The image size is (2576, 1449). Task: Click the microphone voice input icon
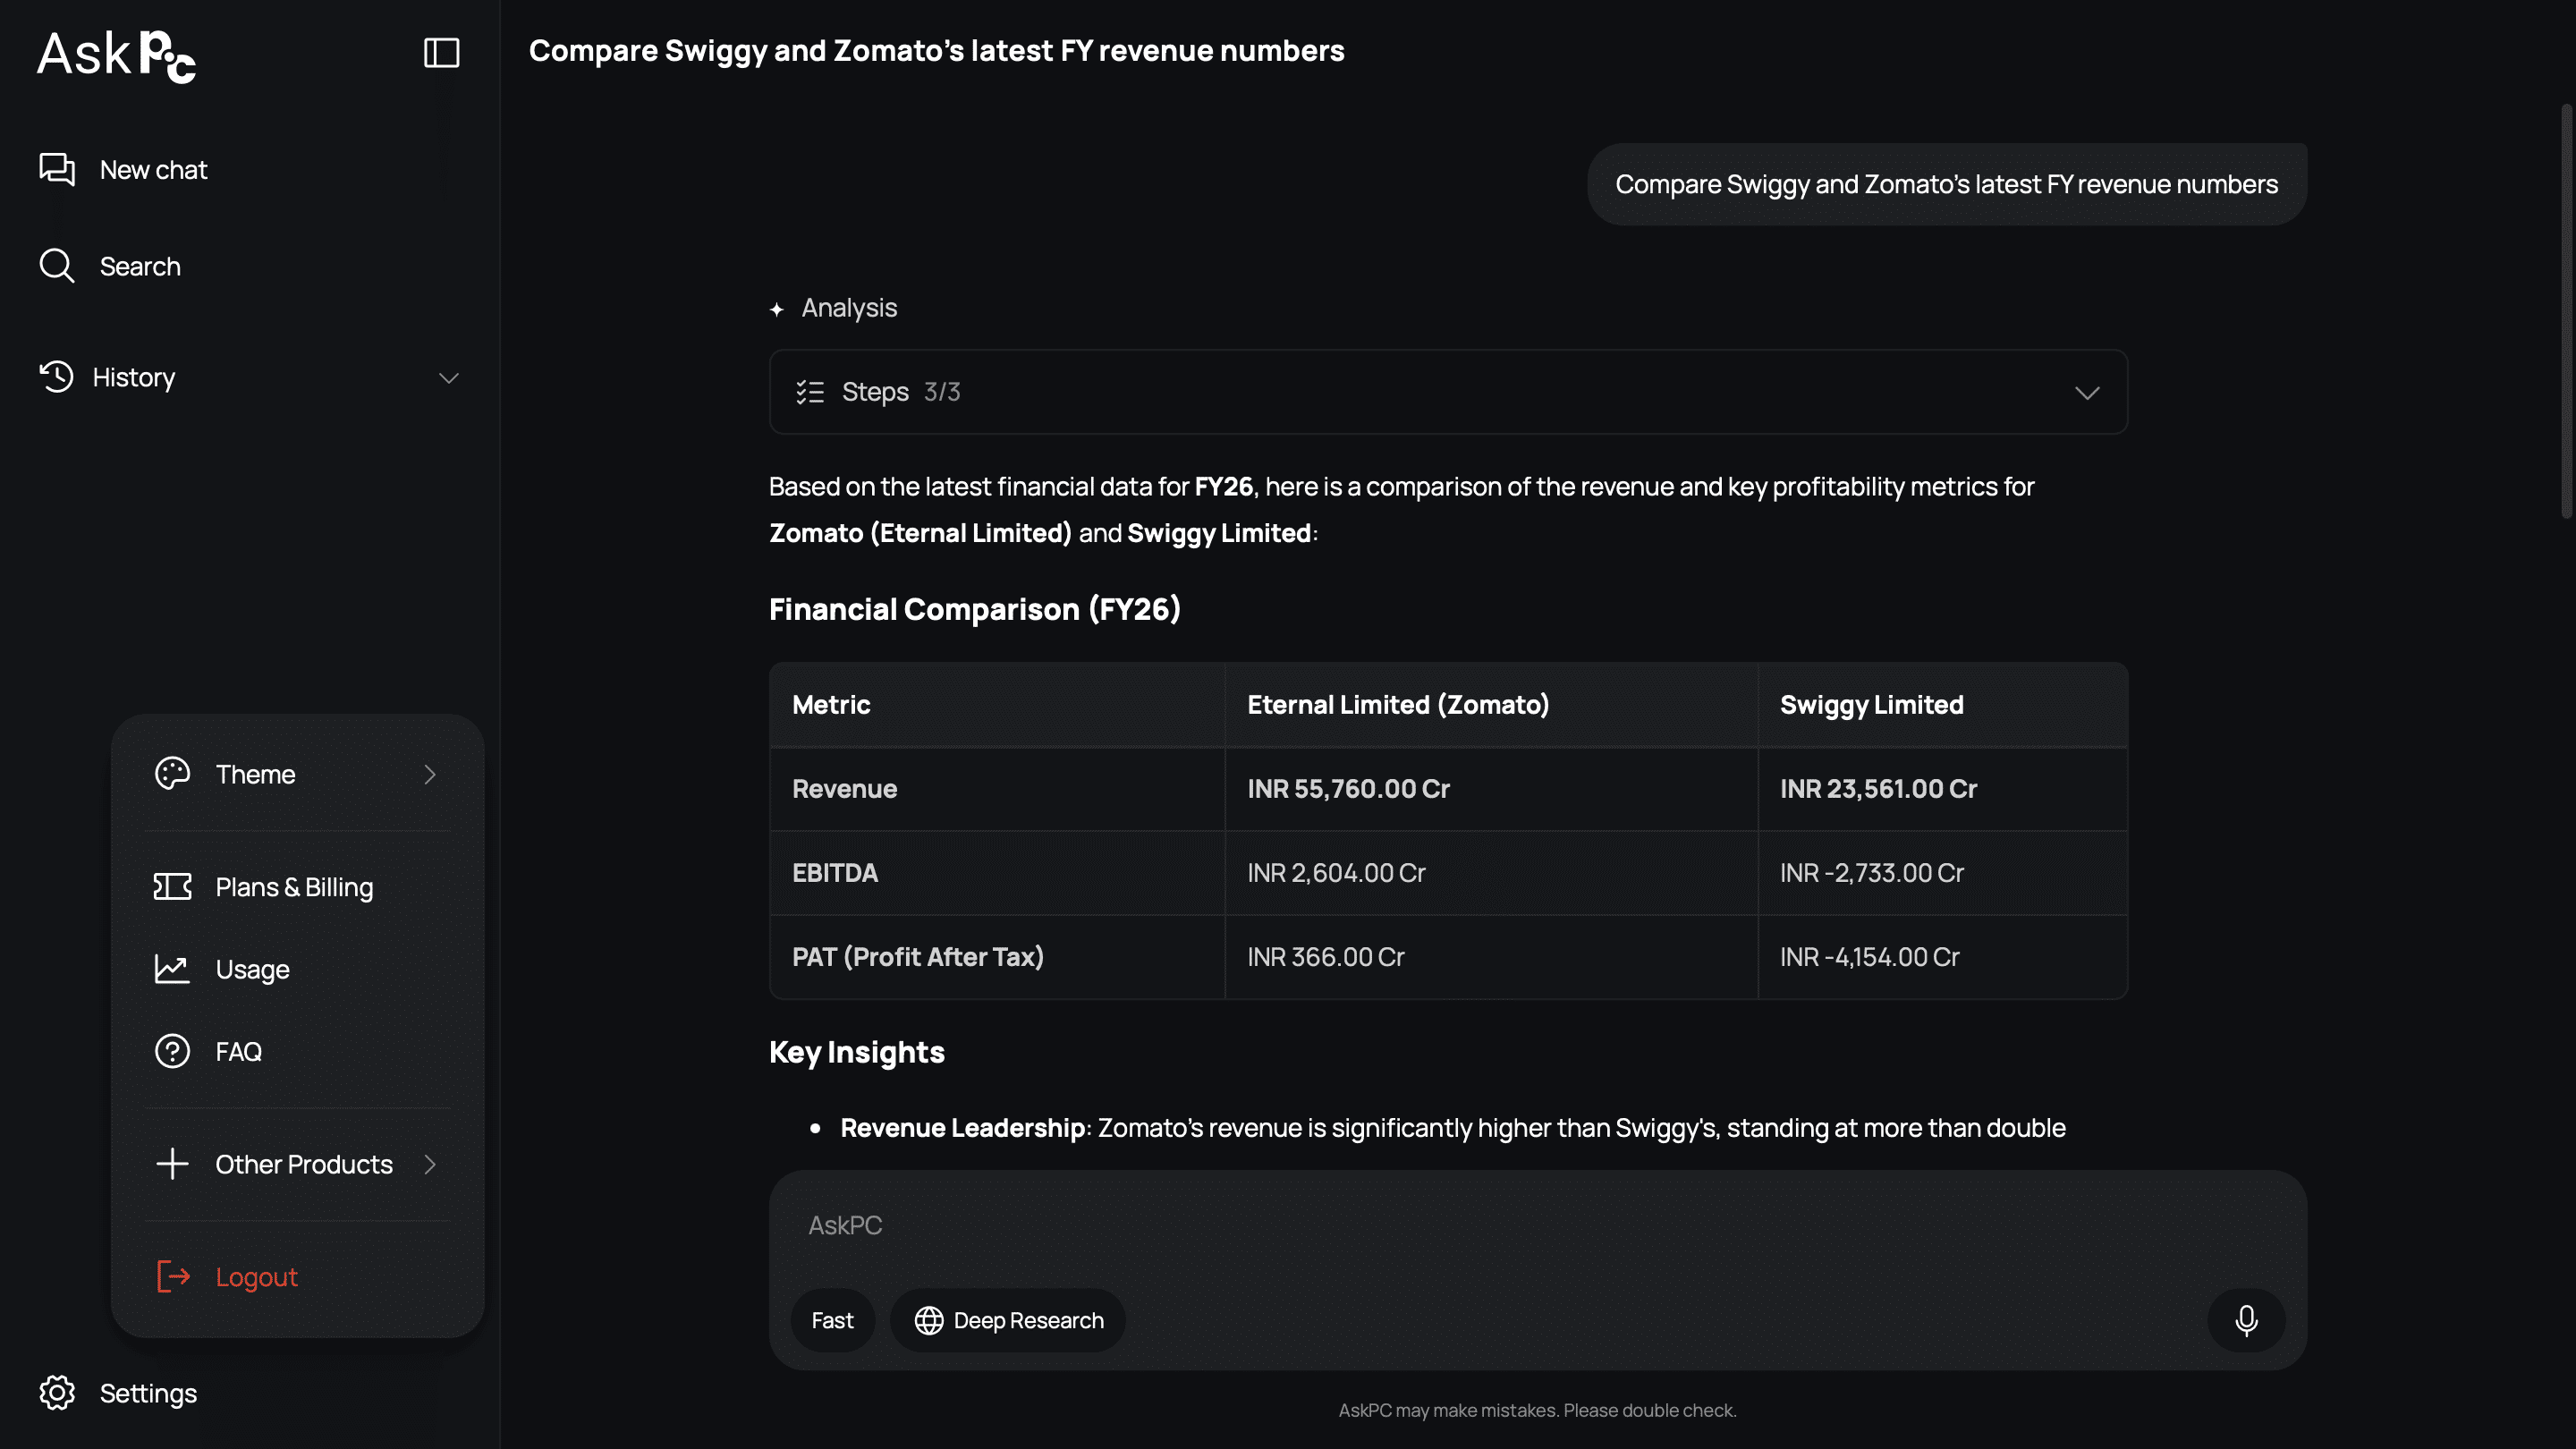pos(2246,1320)
